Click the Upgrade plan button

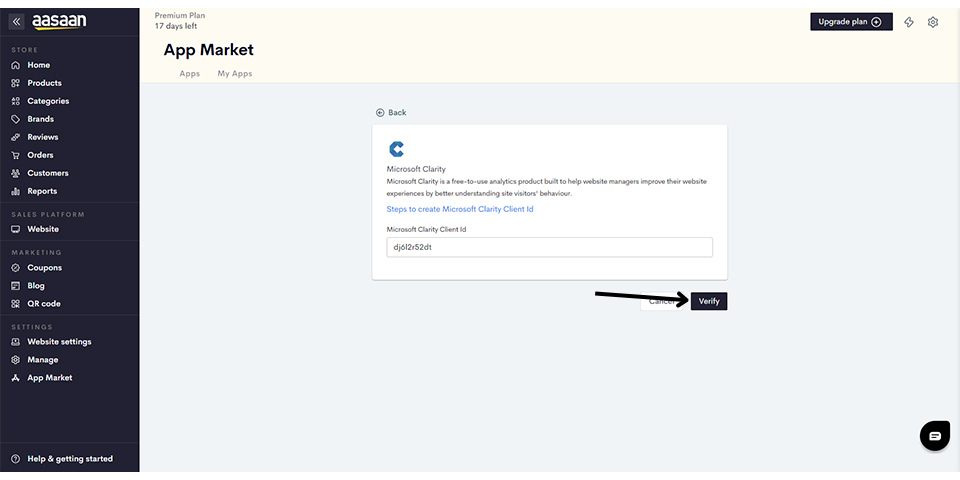(850, 22)
